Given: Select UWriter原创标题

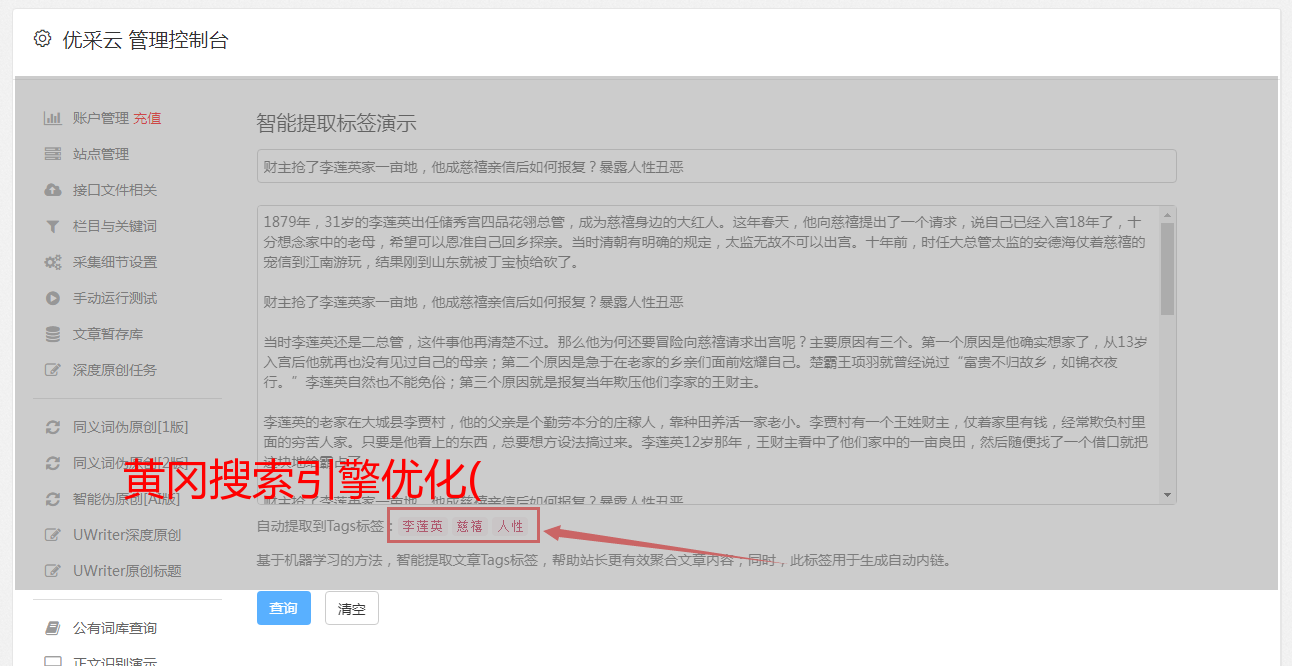Looking at the screenshot, I should [127, 571].
